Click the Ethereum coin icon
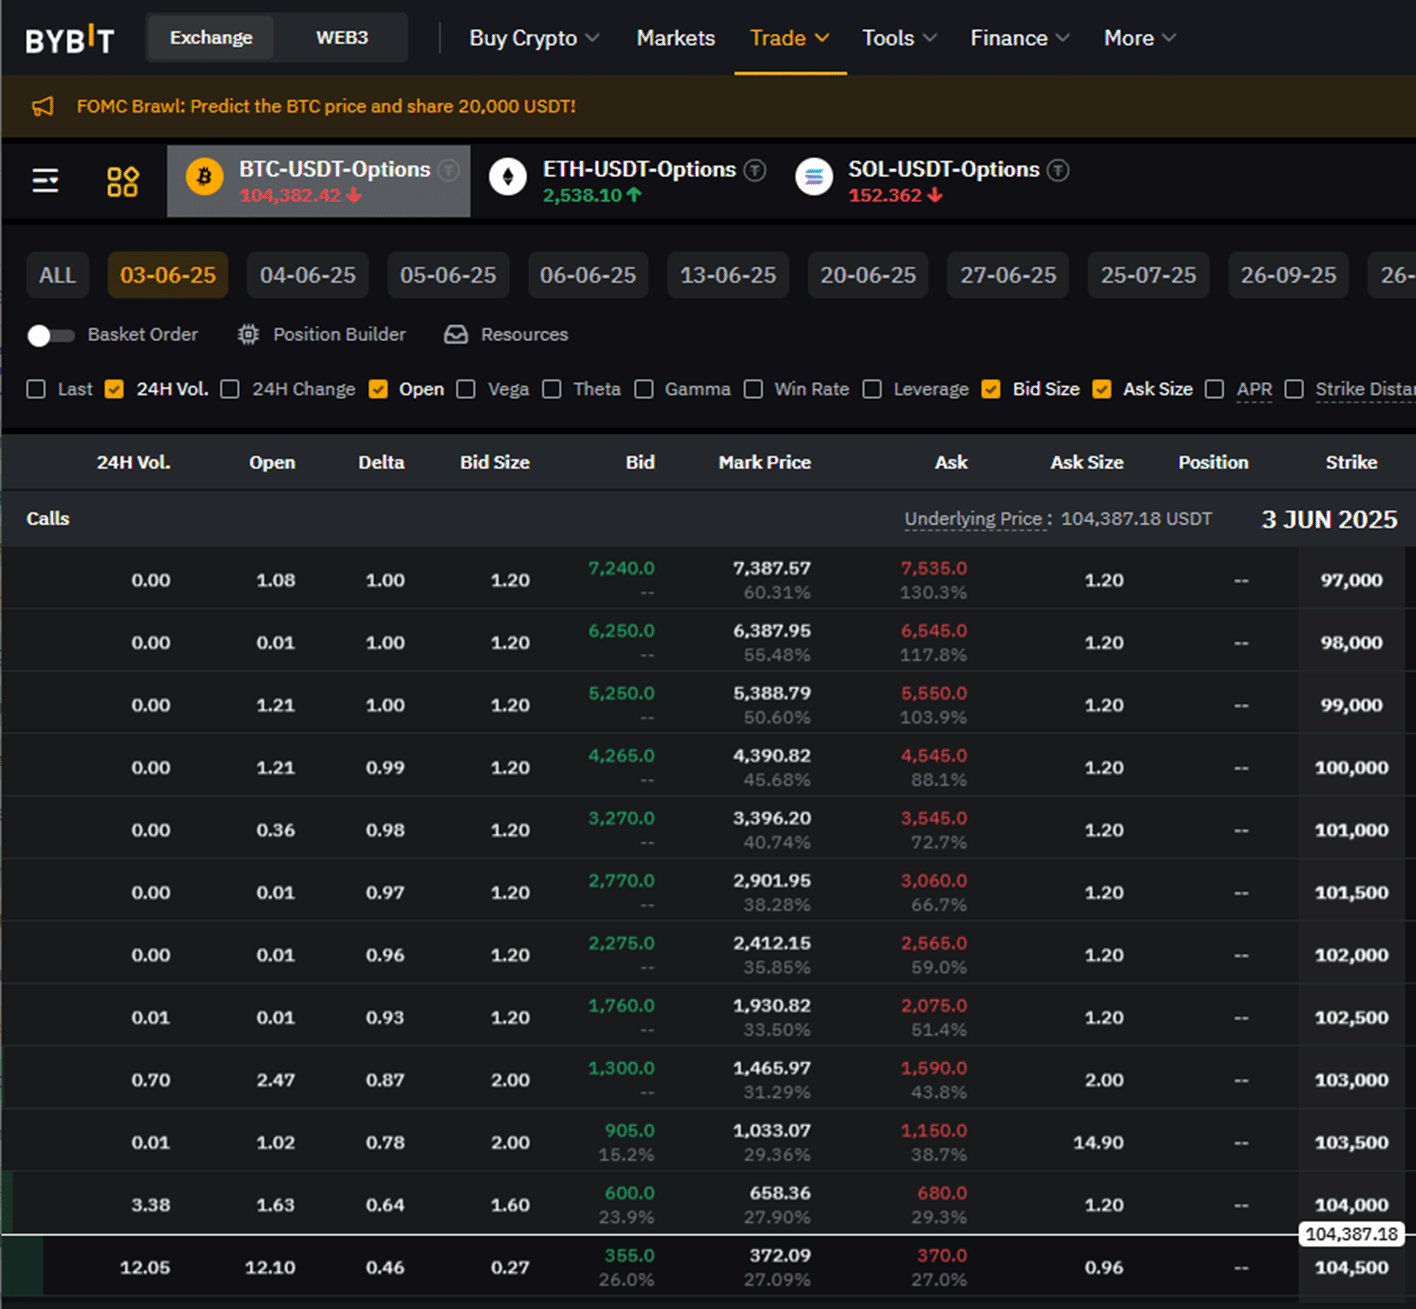Screen dimensions: 1416x1309 [508, 177]
